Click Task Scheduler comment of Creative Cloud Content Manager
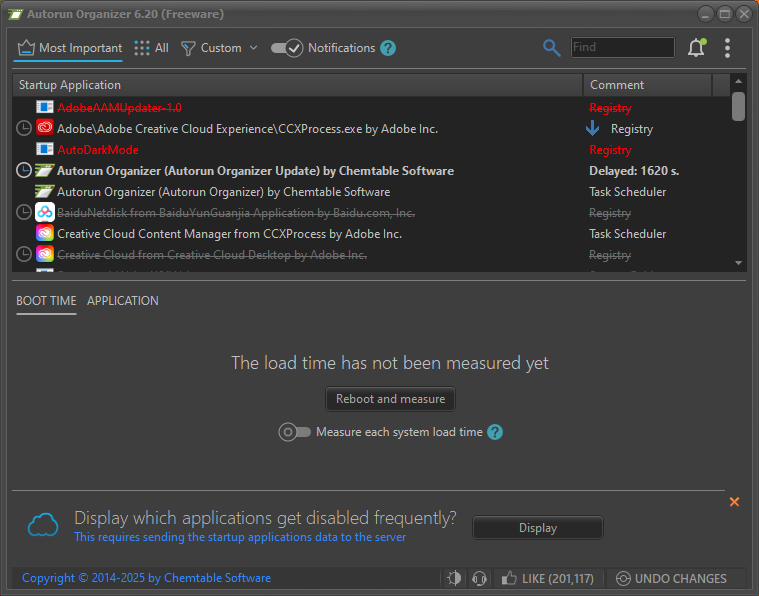The width and height of the screenshot is (759, 596). point(627,234)
